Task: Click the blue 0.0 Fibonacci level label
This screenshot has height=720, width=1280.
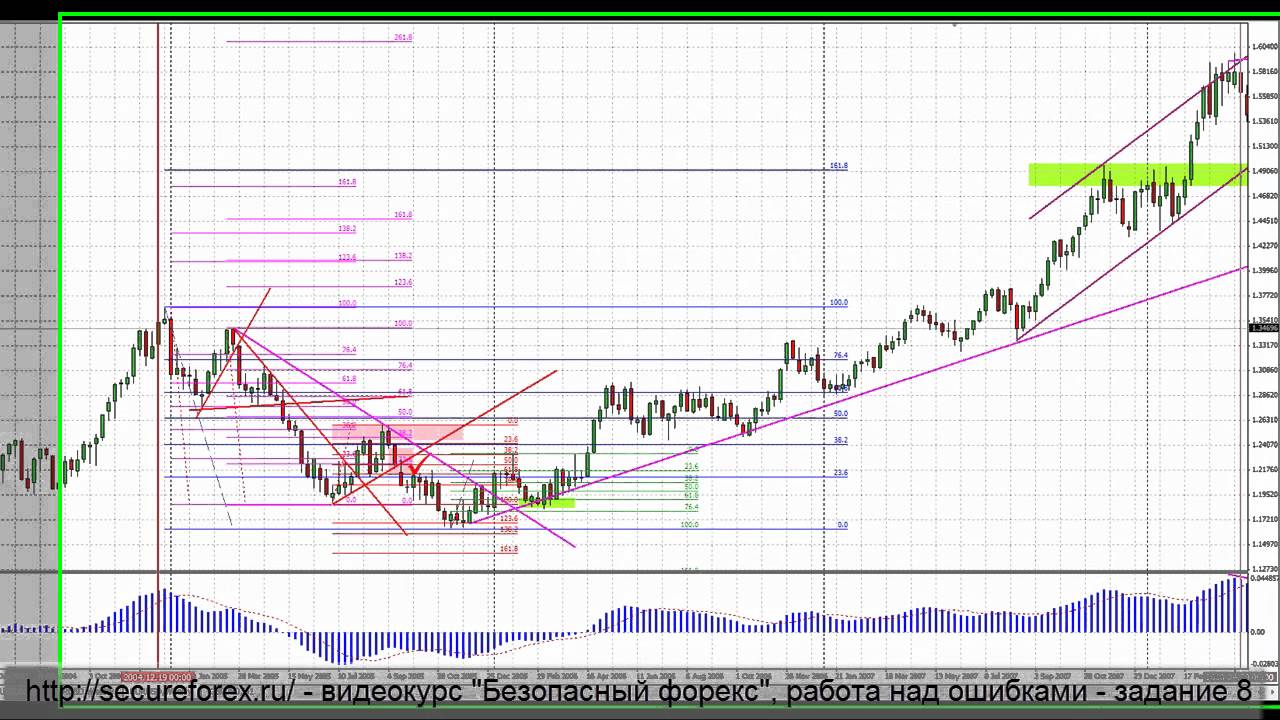Action: pyautogui.click(x=842, y=524)
